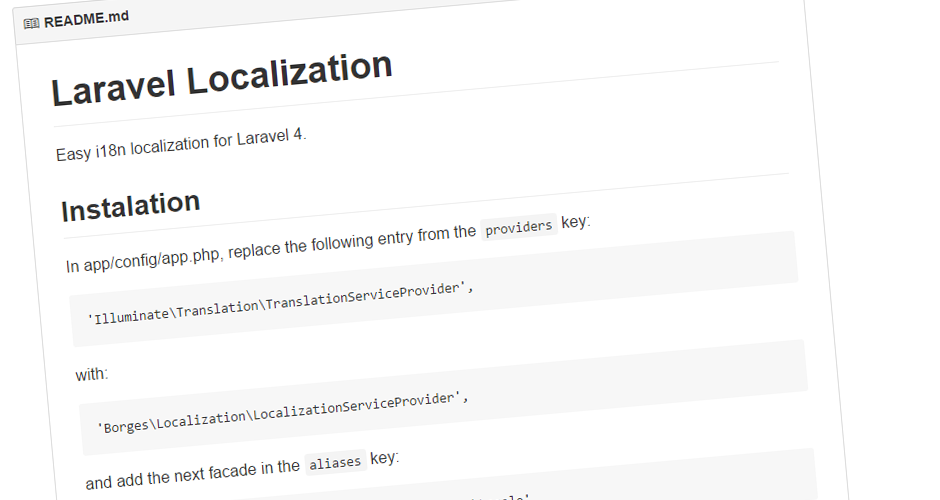
Task: Click the 'with:' paragraph text
Action: pos(92,375)
